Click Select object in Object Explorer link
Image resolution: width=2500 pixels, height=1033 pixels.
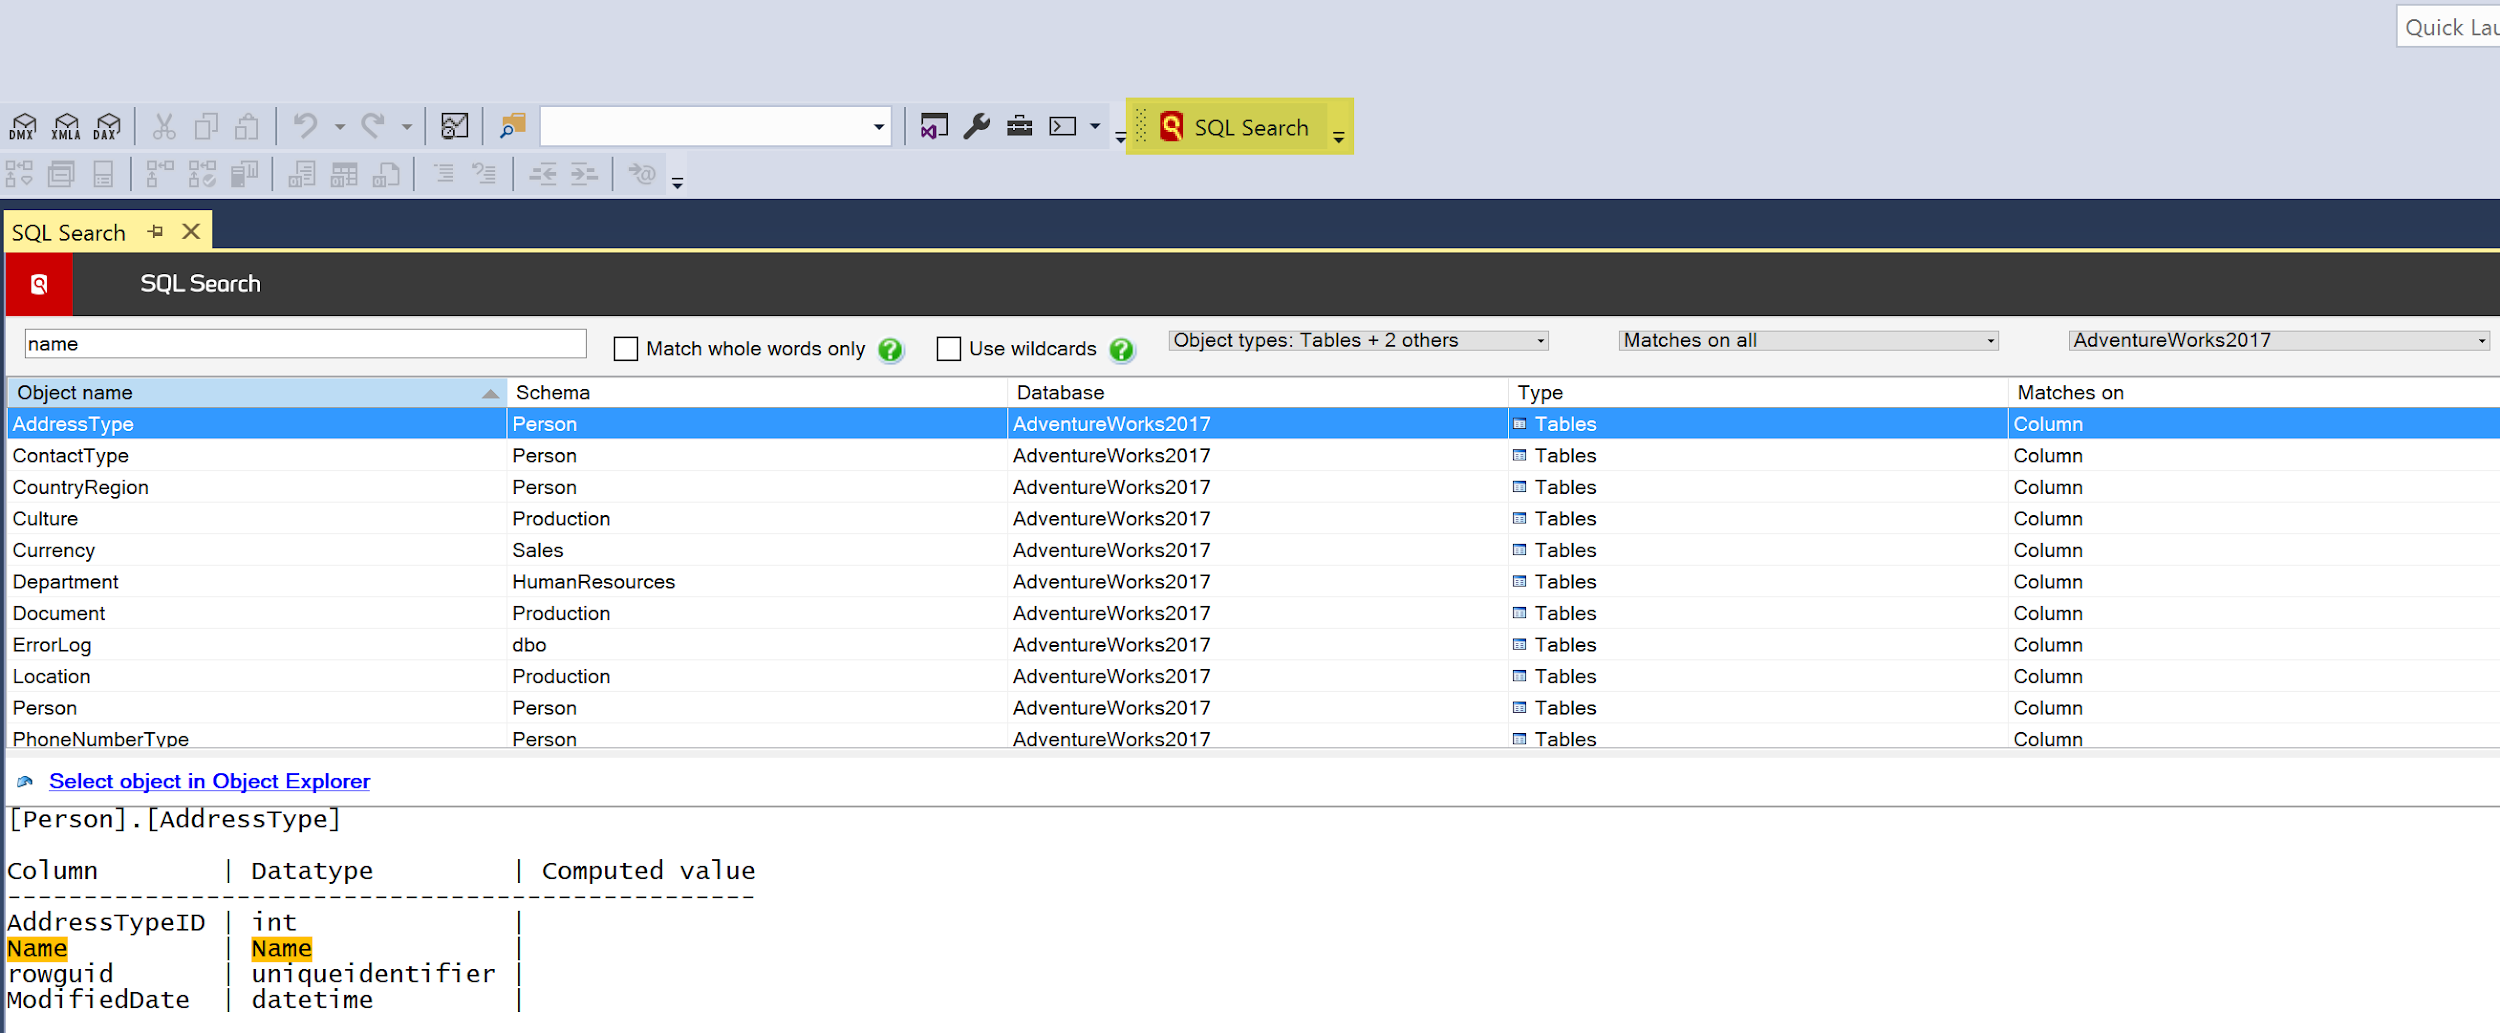pos(209,782)
